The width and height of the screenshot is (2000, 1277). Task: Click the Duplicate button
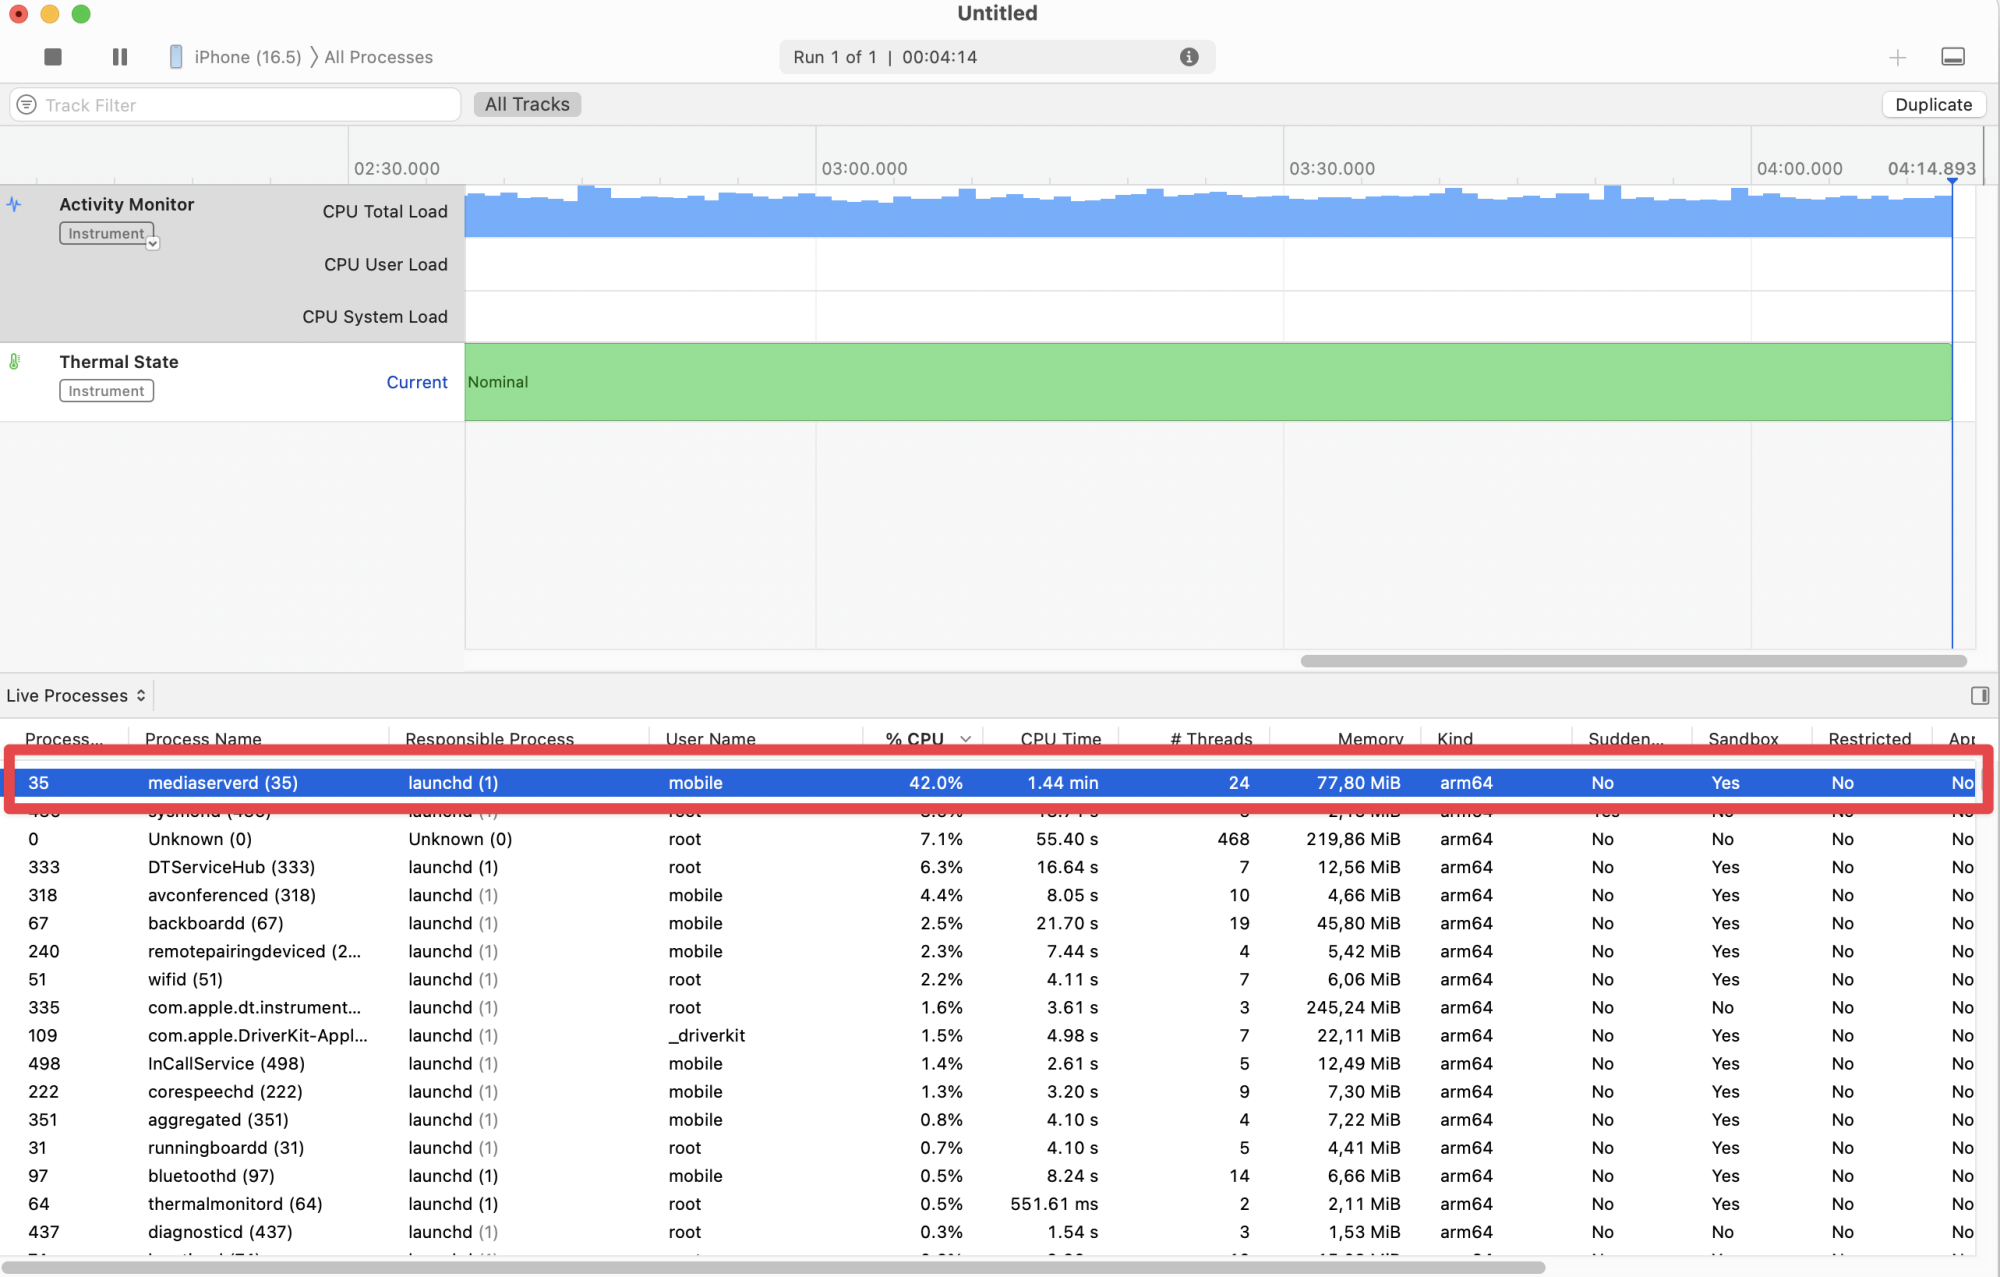1932,104
